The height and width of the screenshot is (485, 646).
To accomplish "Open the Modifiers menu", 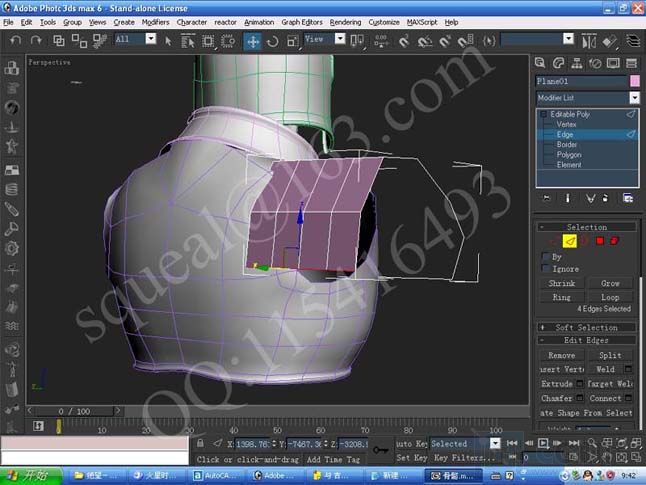I will click(155, 22).
